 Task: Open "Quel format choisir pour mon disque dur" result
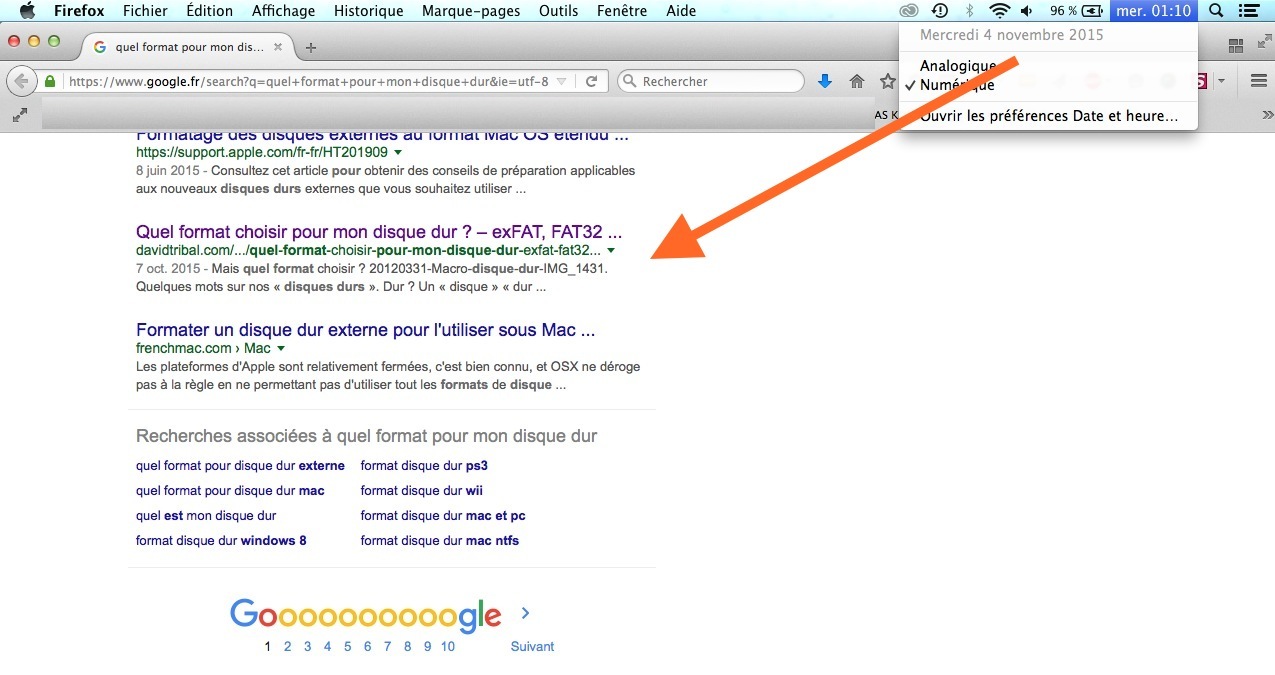coord(379,231)
